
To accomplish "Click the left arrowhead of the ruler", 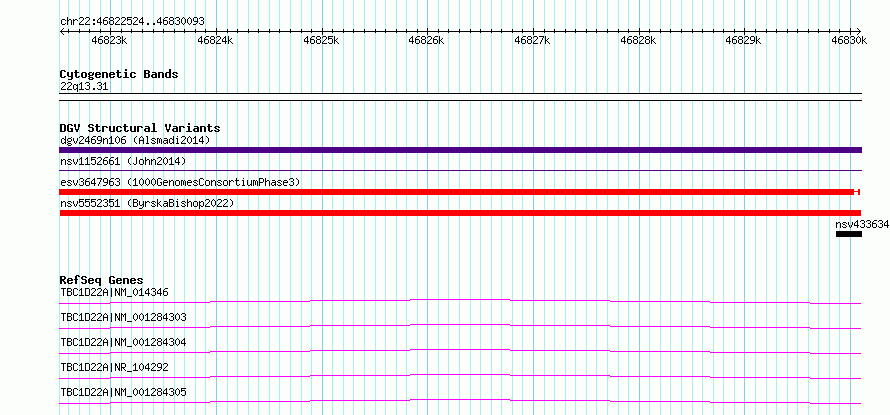I will coord(62,31).
